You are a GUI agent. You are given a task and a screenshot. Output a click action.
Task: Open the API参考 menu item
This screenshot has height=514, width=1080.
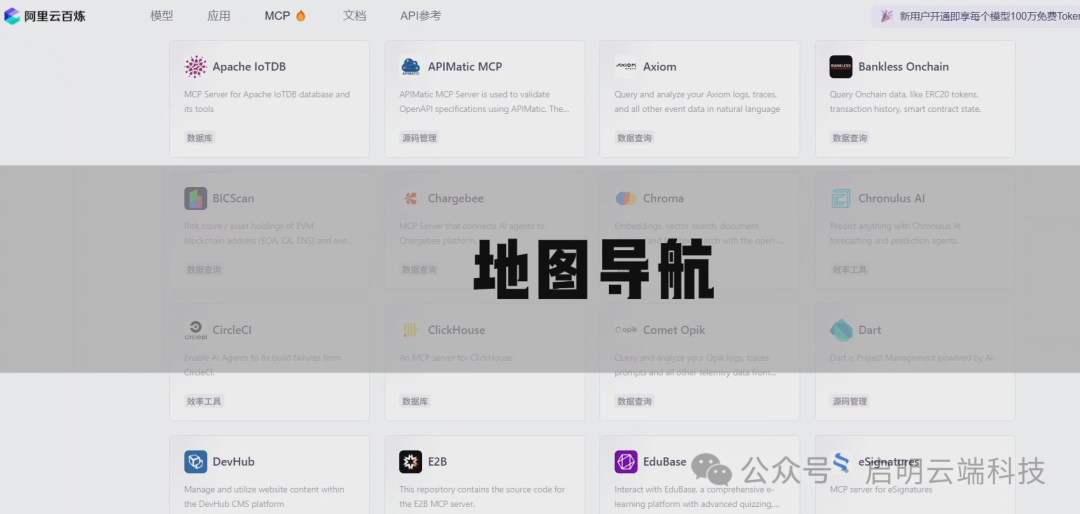pyautogui.click(x=421, y=16)
